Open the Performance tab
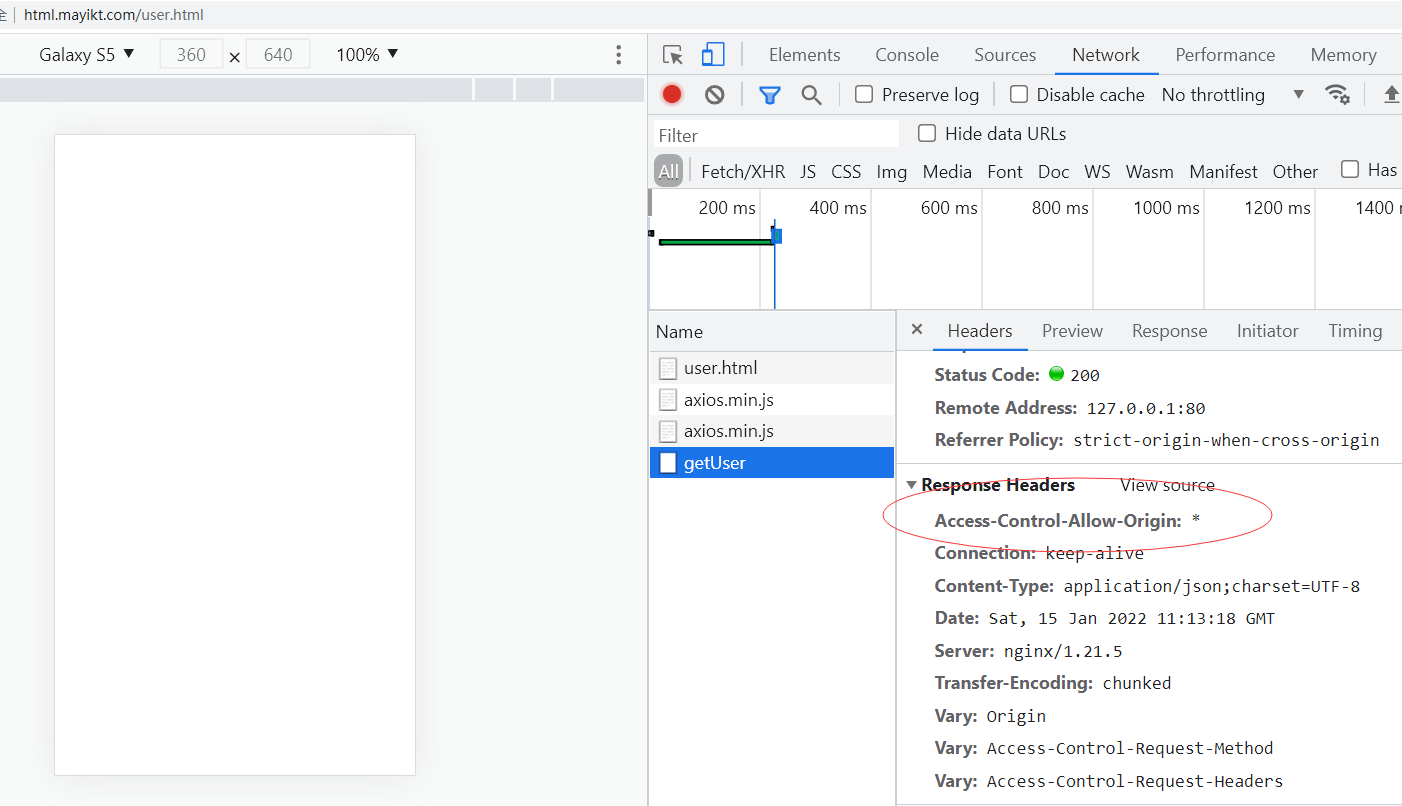1402x806 pixels. (1225, 55)
